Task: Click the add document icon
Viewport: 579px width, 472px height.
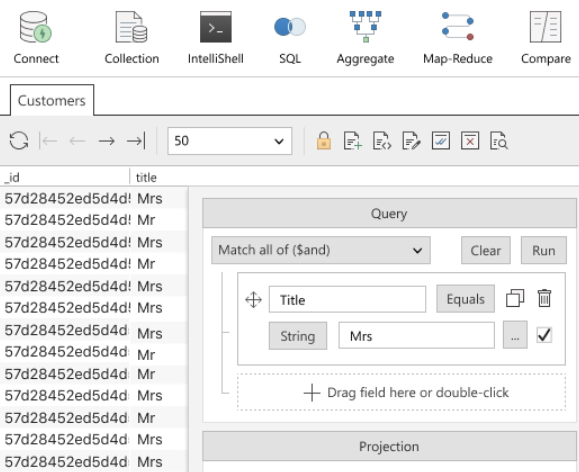Action: 353,141
